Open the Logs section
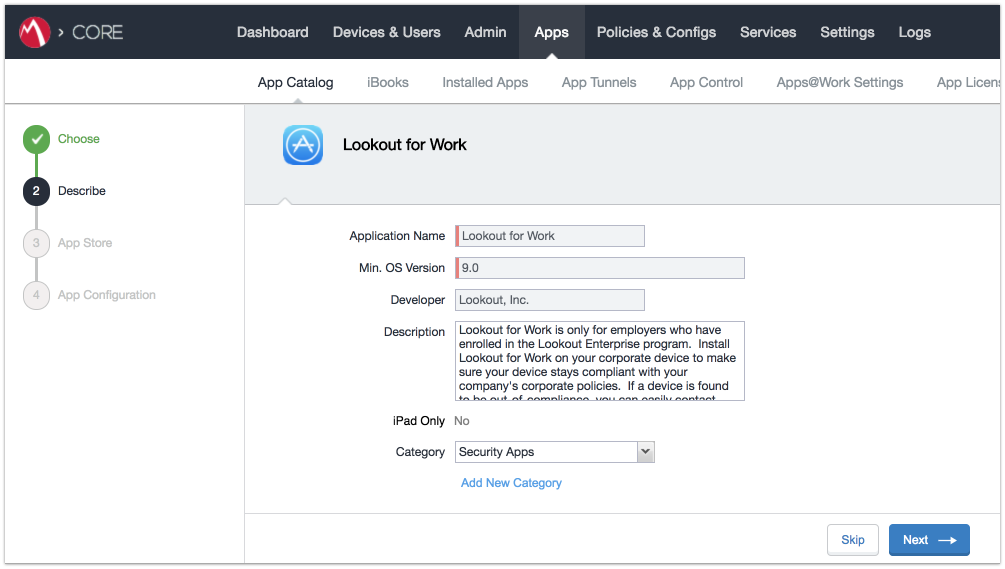 (914, 32)
